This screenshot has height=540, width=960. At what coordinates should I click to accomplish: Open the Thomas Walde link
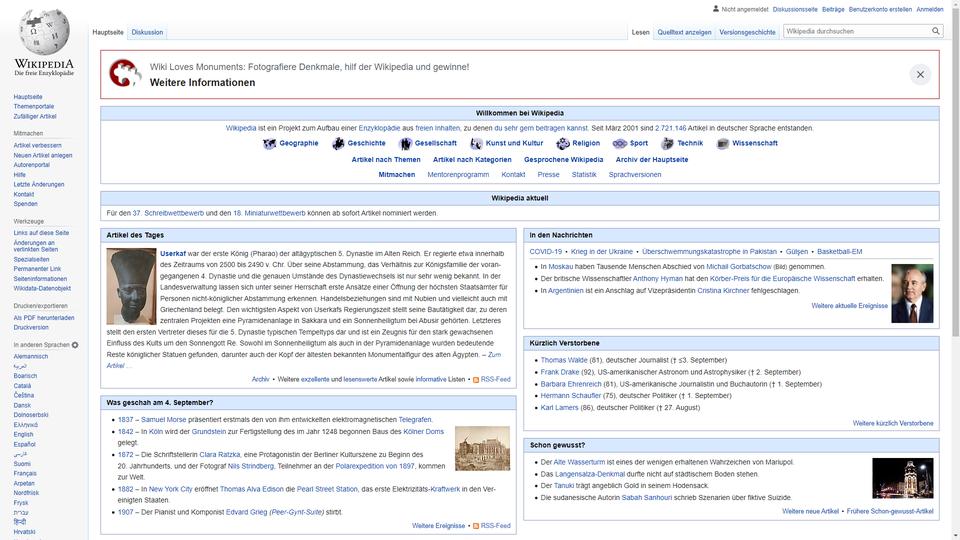564,361
